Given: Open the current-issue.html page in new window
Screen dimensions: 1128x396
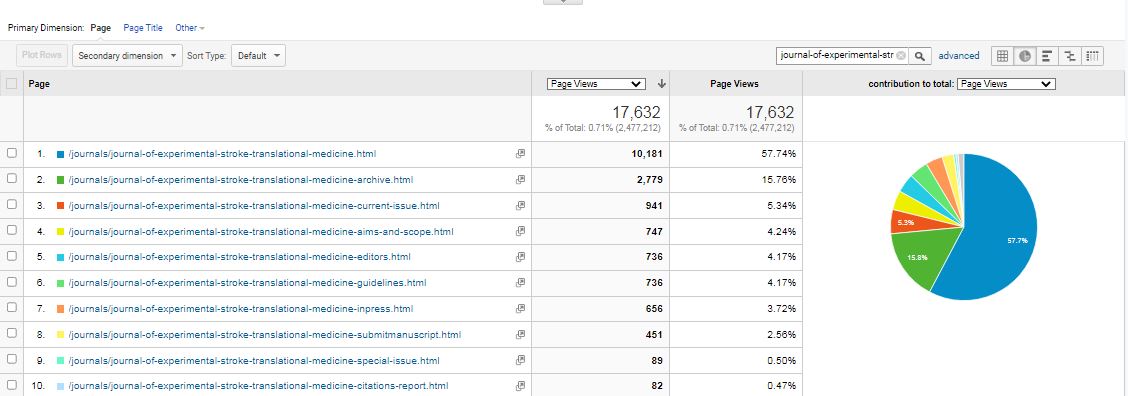Looking at the screenshot, I should [x=520, y=205].
